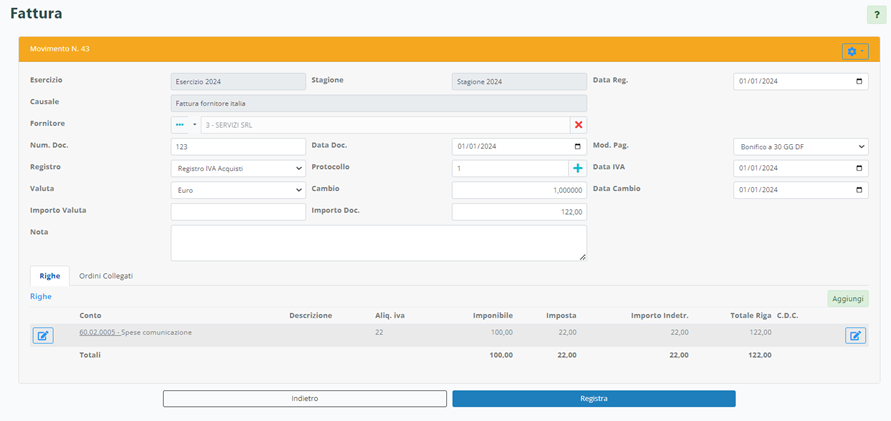Open the Fornitore lookup dots button
Screen dimensions: 891x421
coord(180,125)
